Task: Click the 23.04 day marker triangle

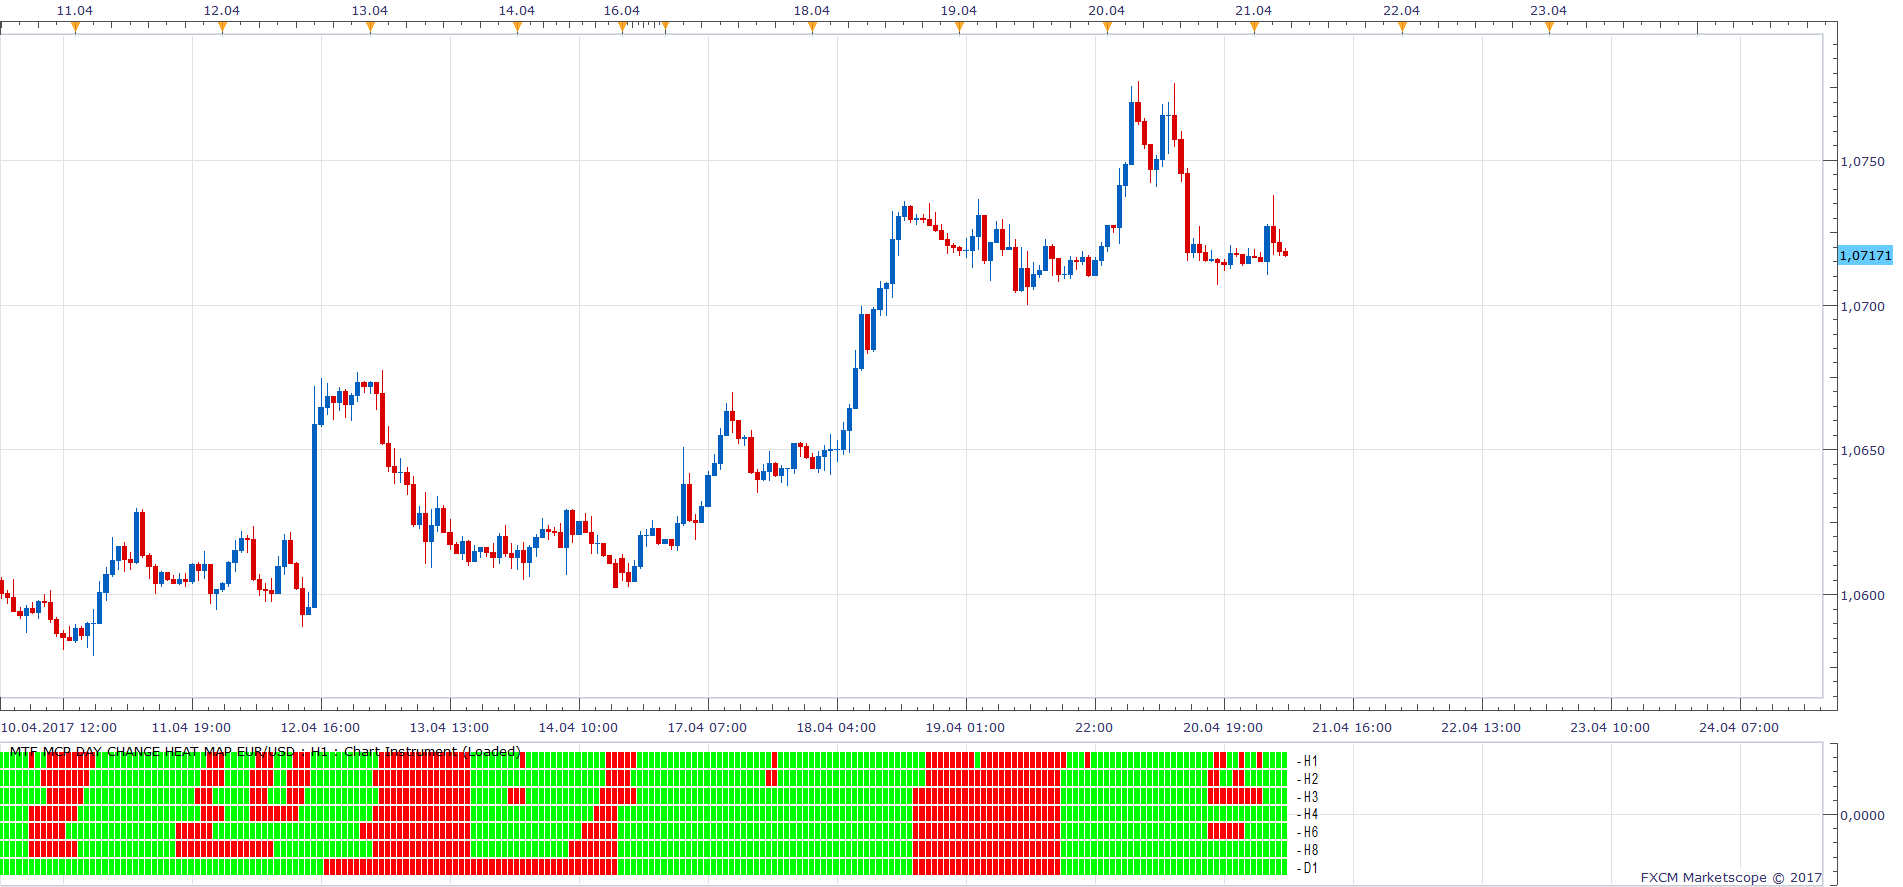Action: point(1549,28)
